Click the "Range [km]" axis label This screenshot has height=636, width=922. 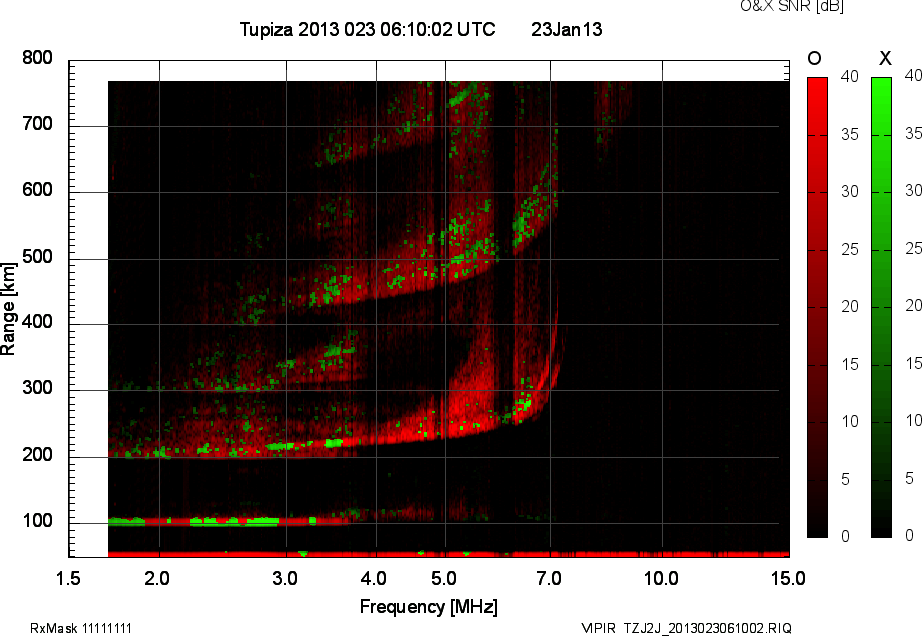(8, 309)
